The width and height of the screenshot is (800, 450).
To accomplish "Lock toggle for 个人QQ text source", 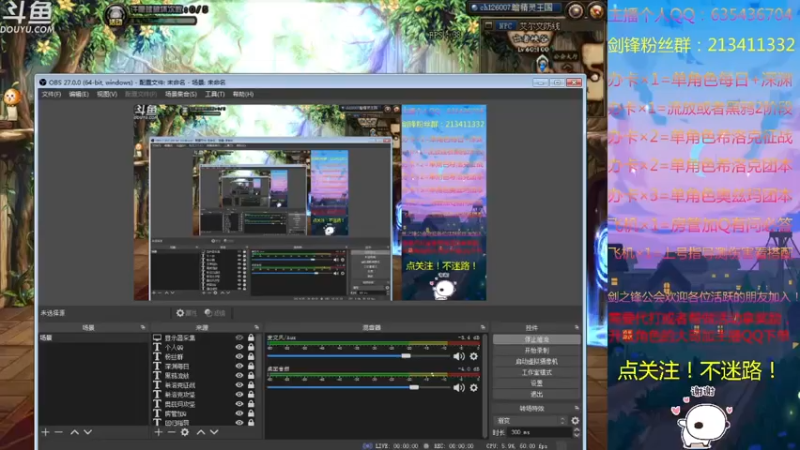I will pos(251,347).
